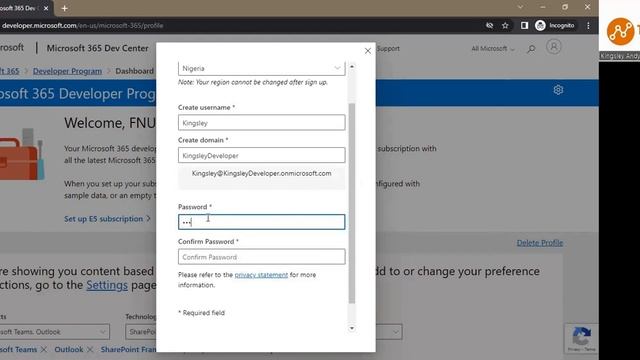Open a new browser tab
The image size is (640, 360).
pyautogui.click(x=64, y=8)
